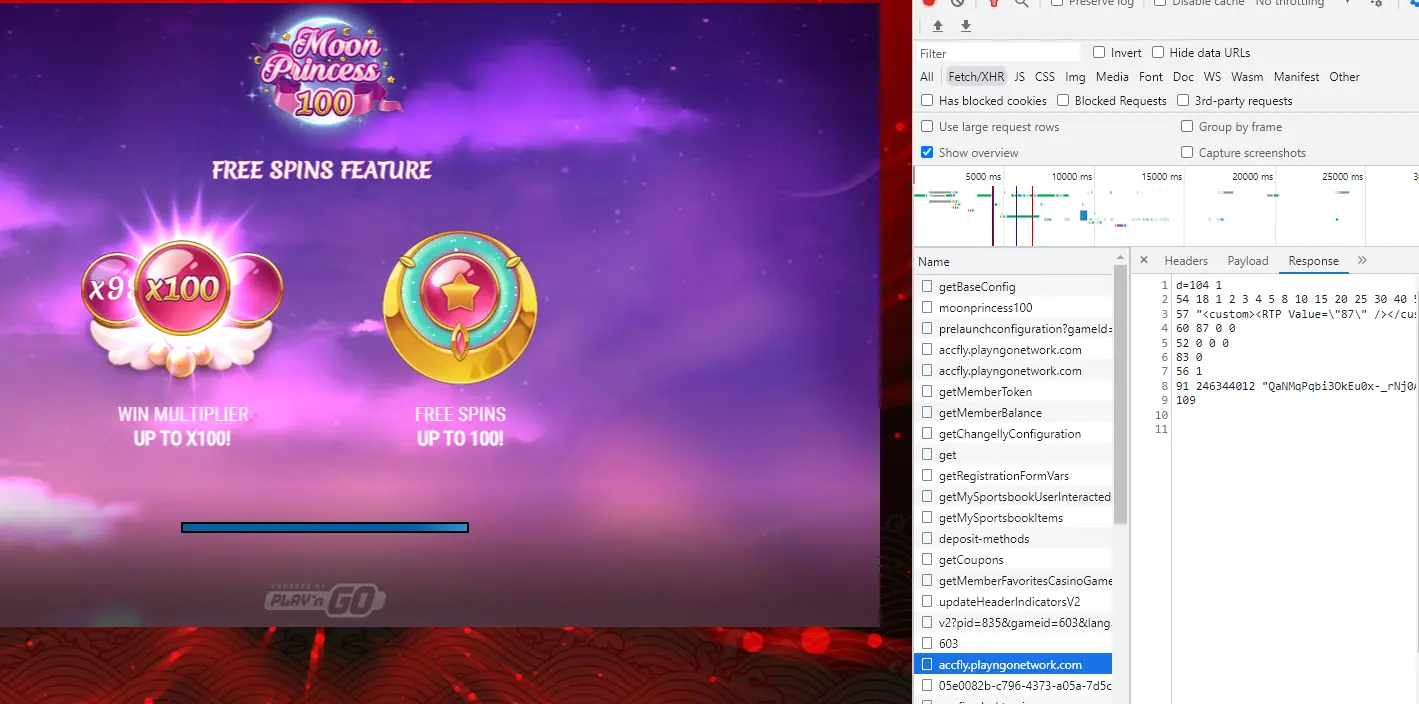Open the prelaunchconfiguration?gameId request
1419x704 pixels.
[1013, 329]
